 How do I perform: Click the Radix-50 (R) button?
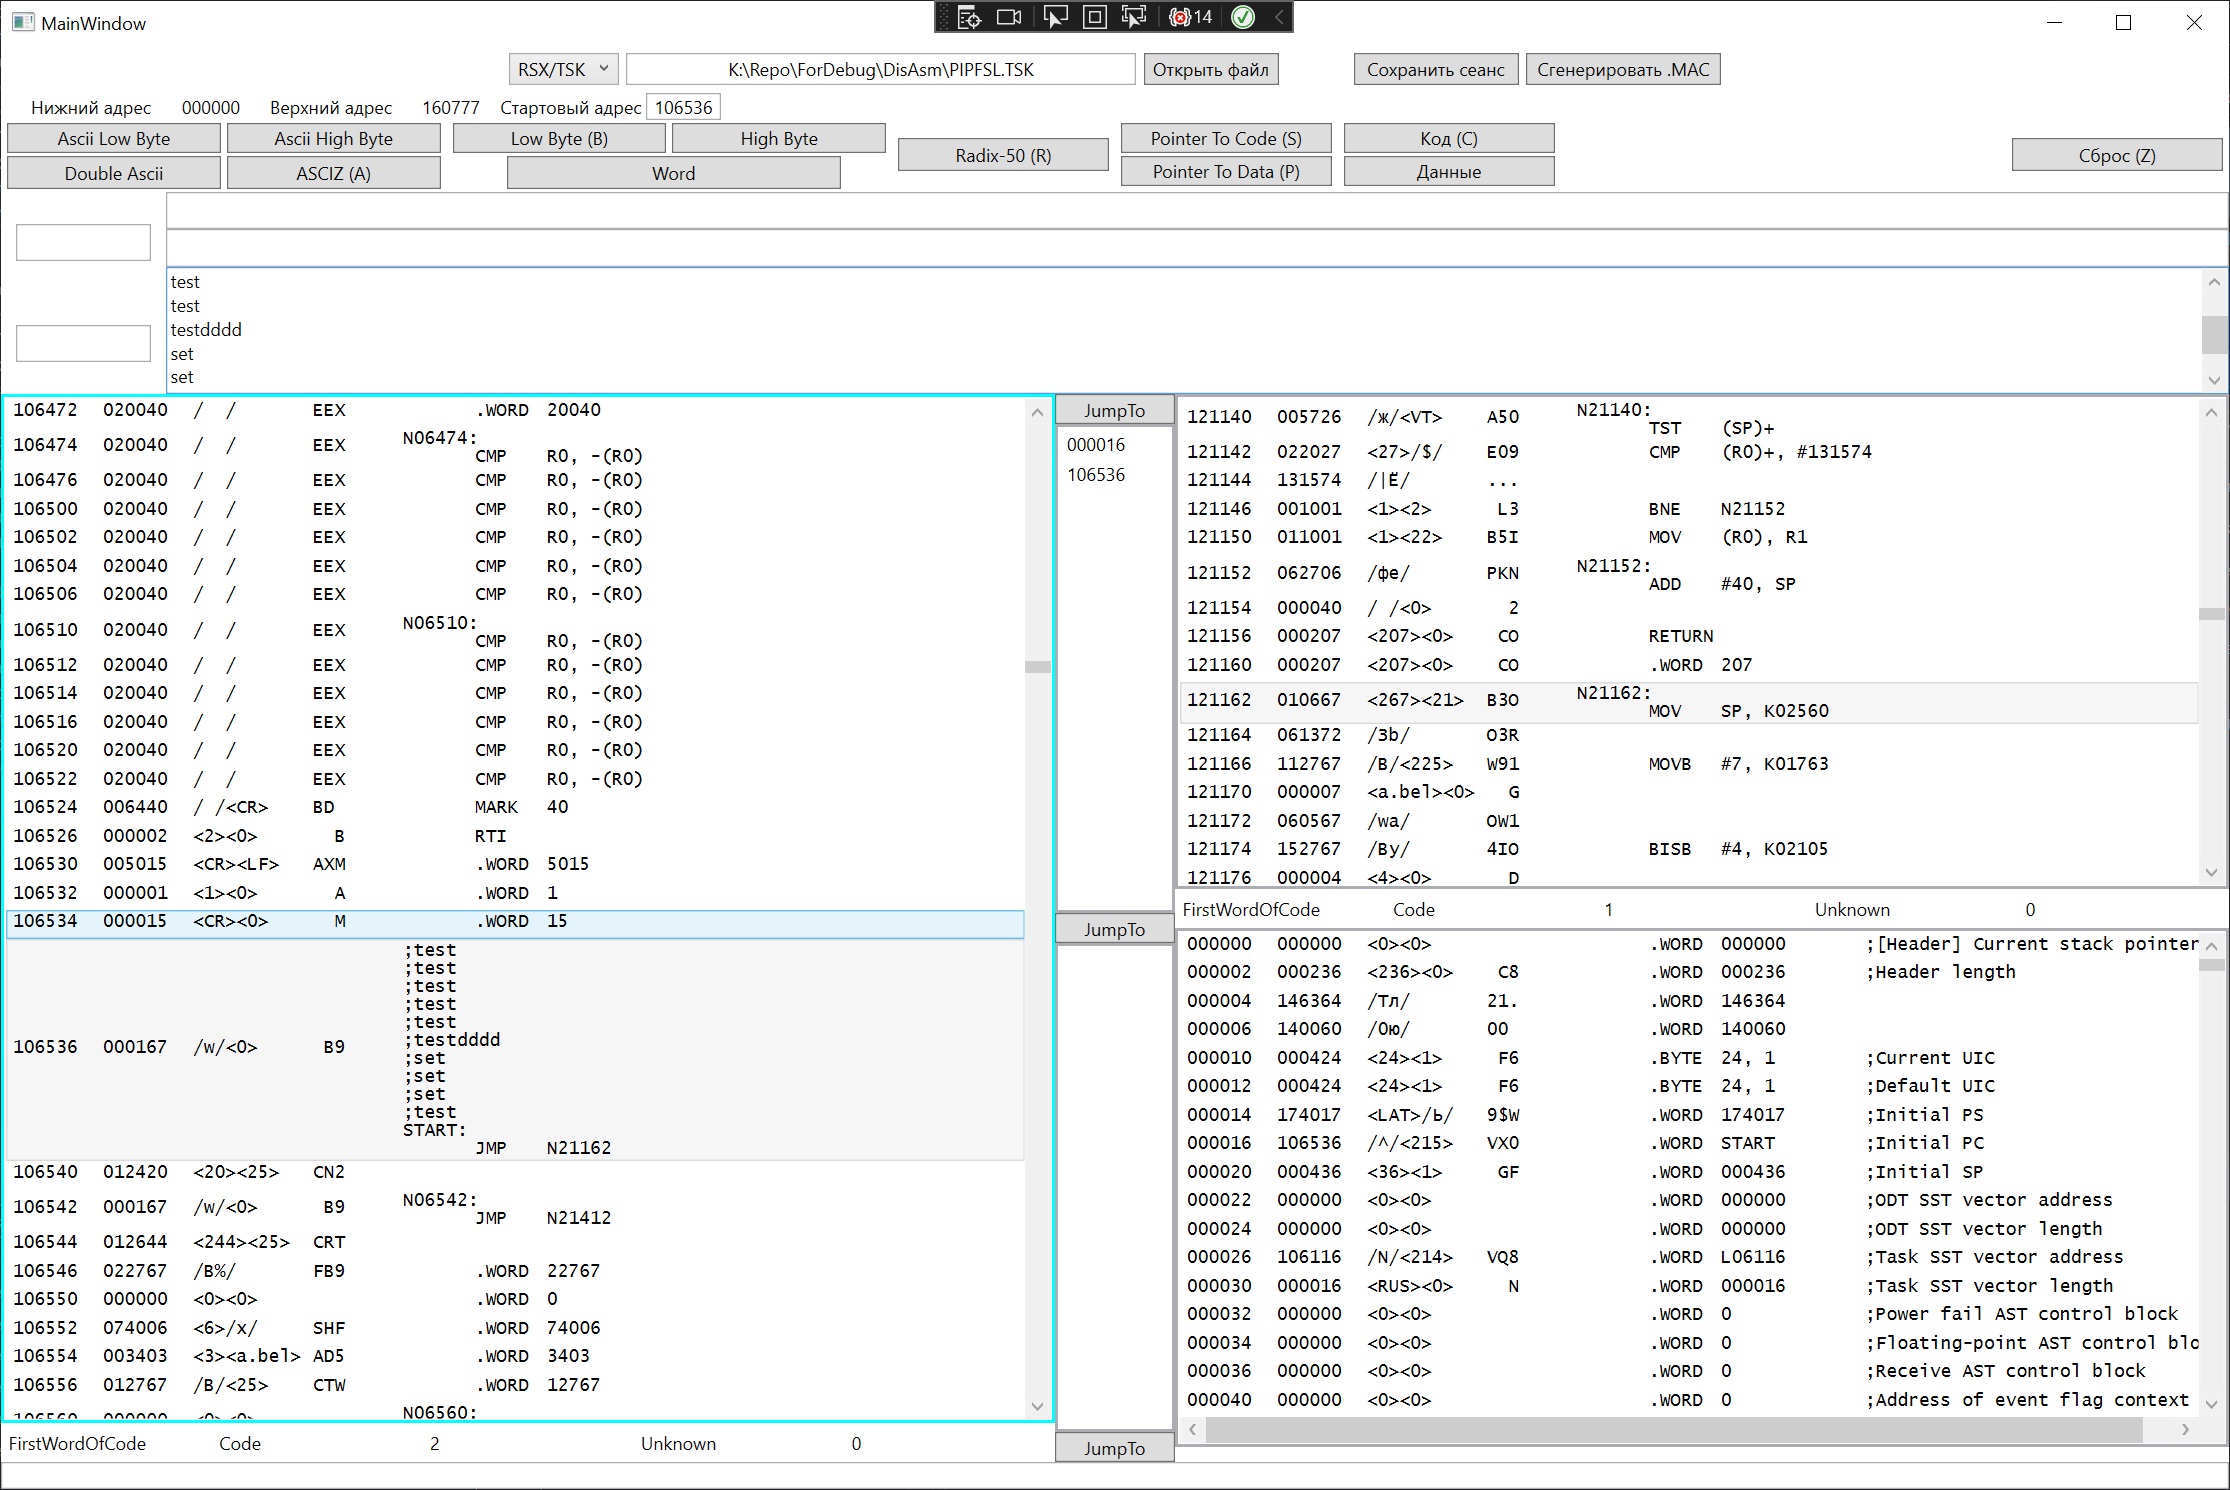(1003, 155)
